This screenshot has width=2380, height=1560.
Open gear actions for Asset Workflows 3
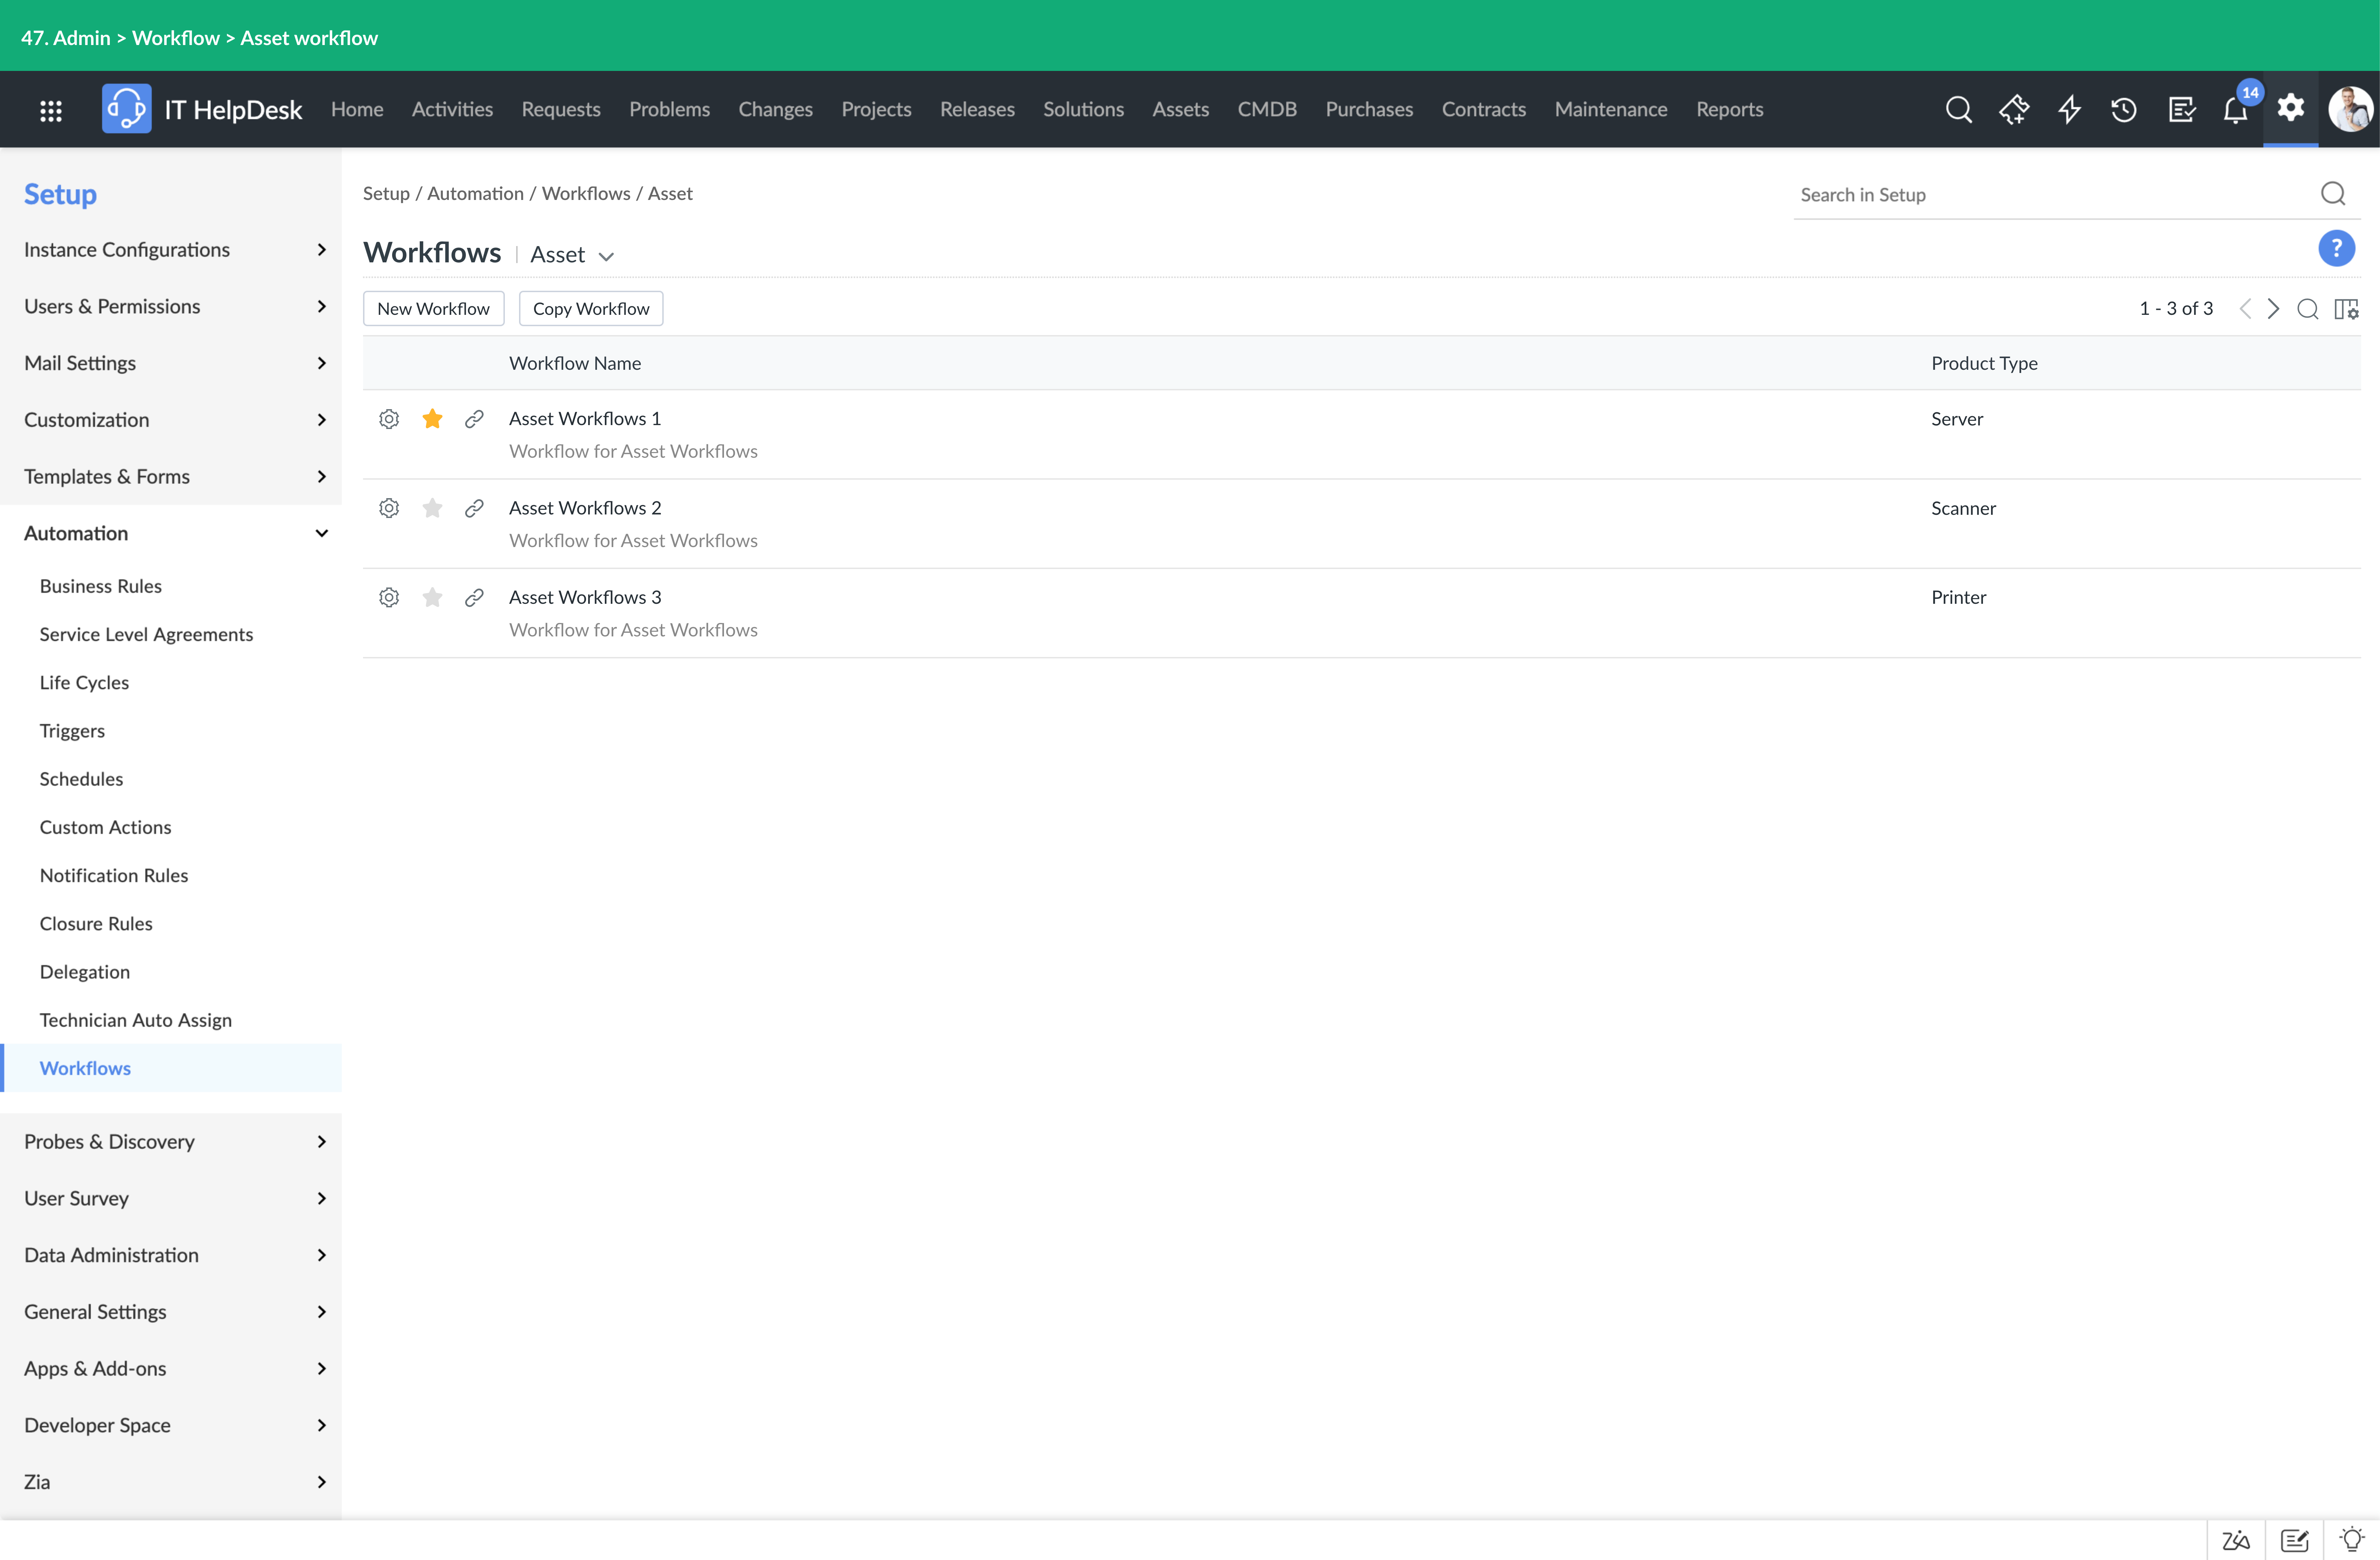click(x=389, y=598)
